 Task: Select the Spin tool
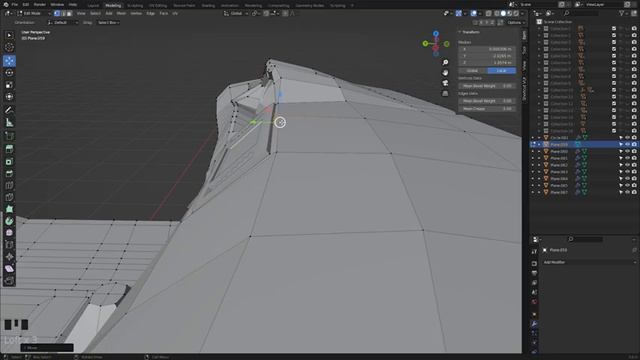tap(9, 221)
